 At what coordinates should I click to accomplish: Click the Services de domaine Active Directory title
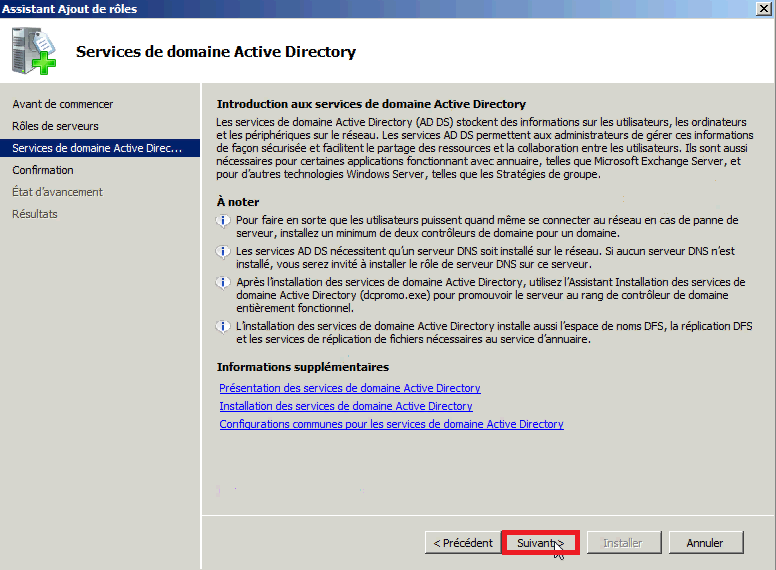(x=216, y=51)
